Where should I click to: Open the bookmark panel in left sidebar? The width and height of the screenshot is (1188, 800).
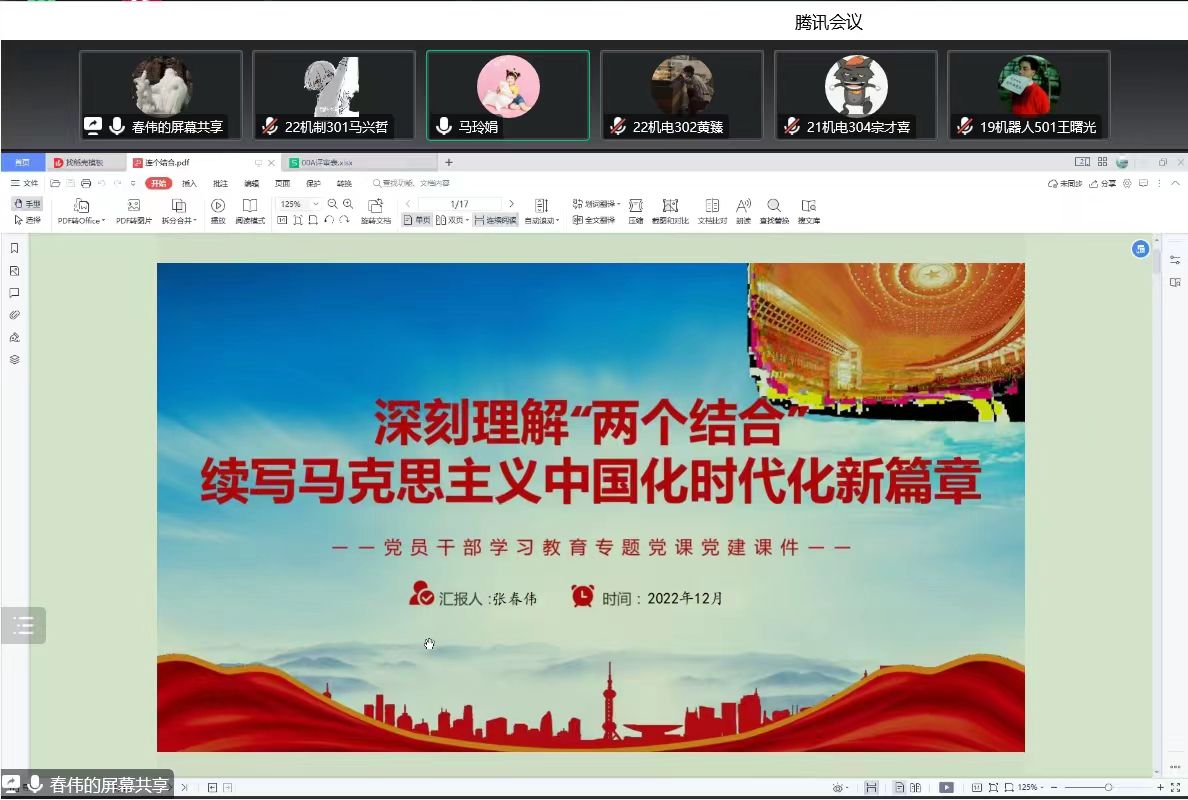14,248
